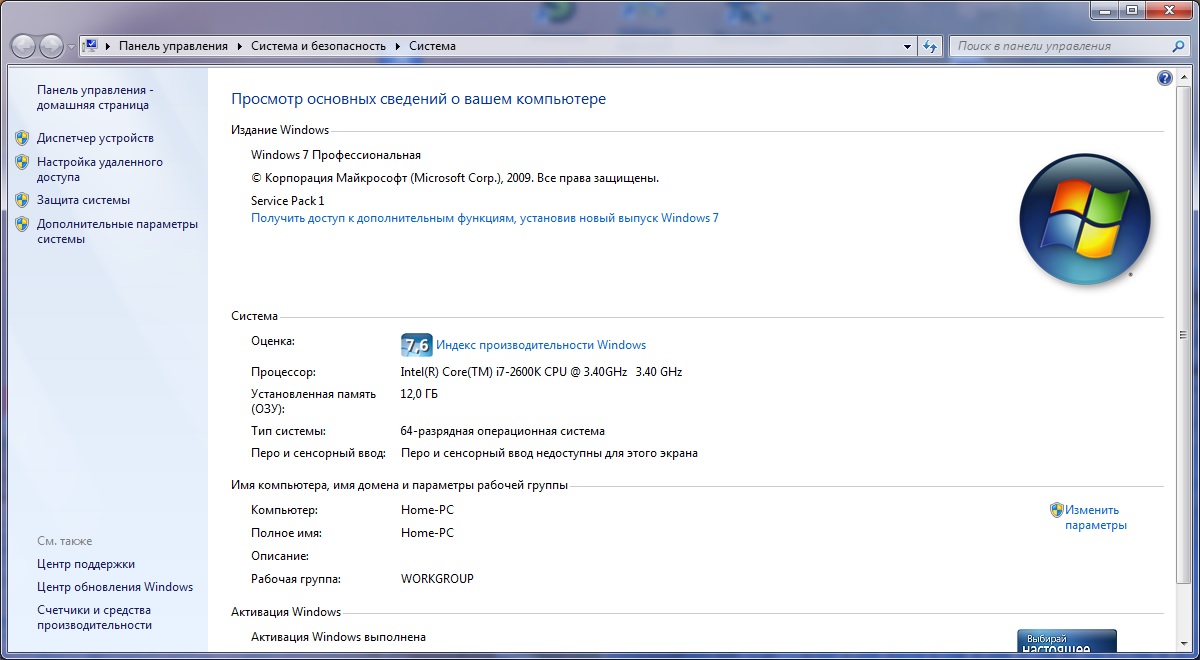
Task: Click the shield icon beside Изменить параметры
Action: (1056, 510)
